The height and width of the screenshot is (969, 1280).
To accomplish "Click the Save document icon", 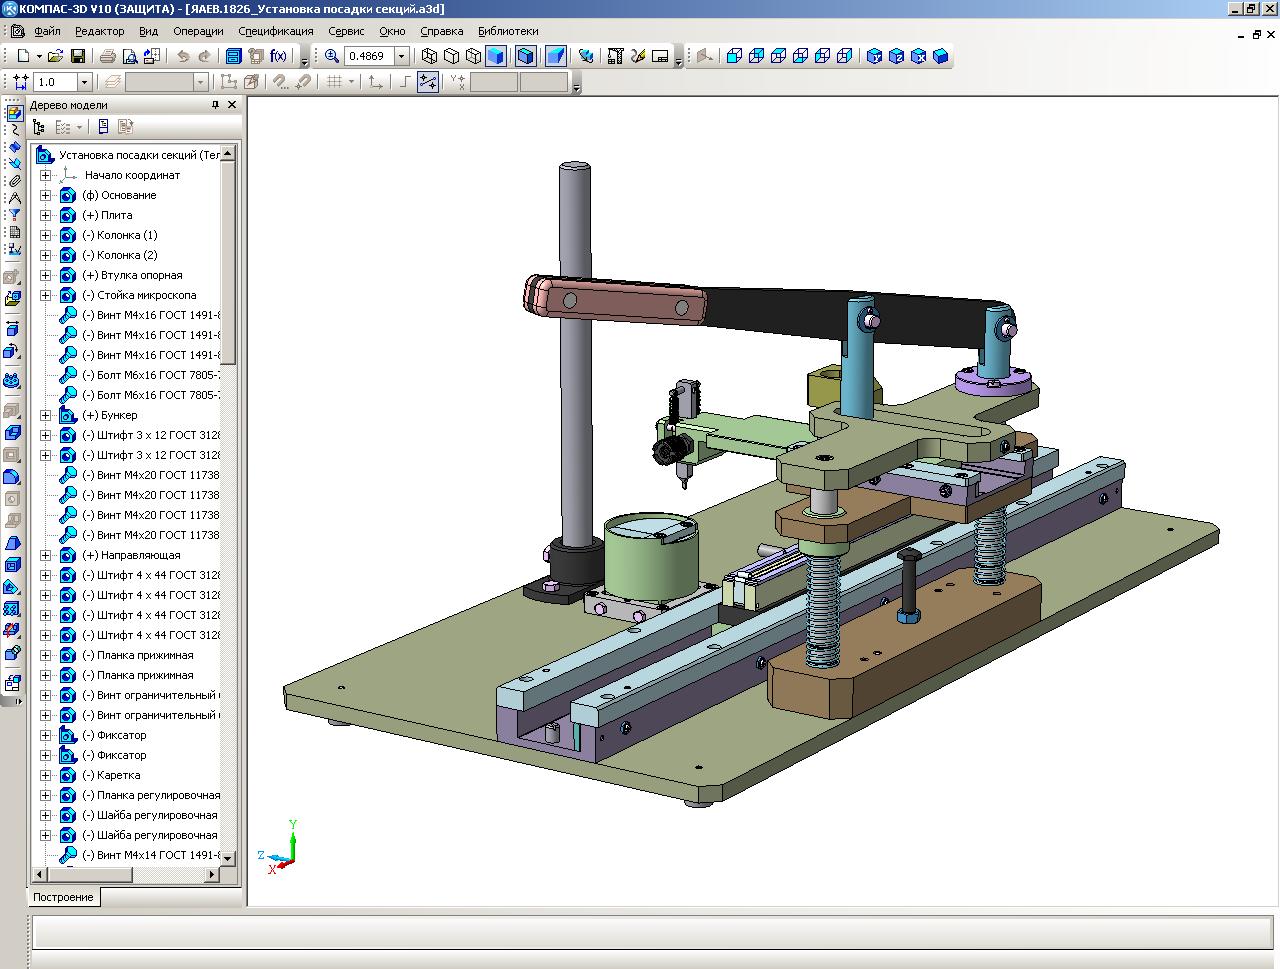I will pos(77,56).
